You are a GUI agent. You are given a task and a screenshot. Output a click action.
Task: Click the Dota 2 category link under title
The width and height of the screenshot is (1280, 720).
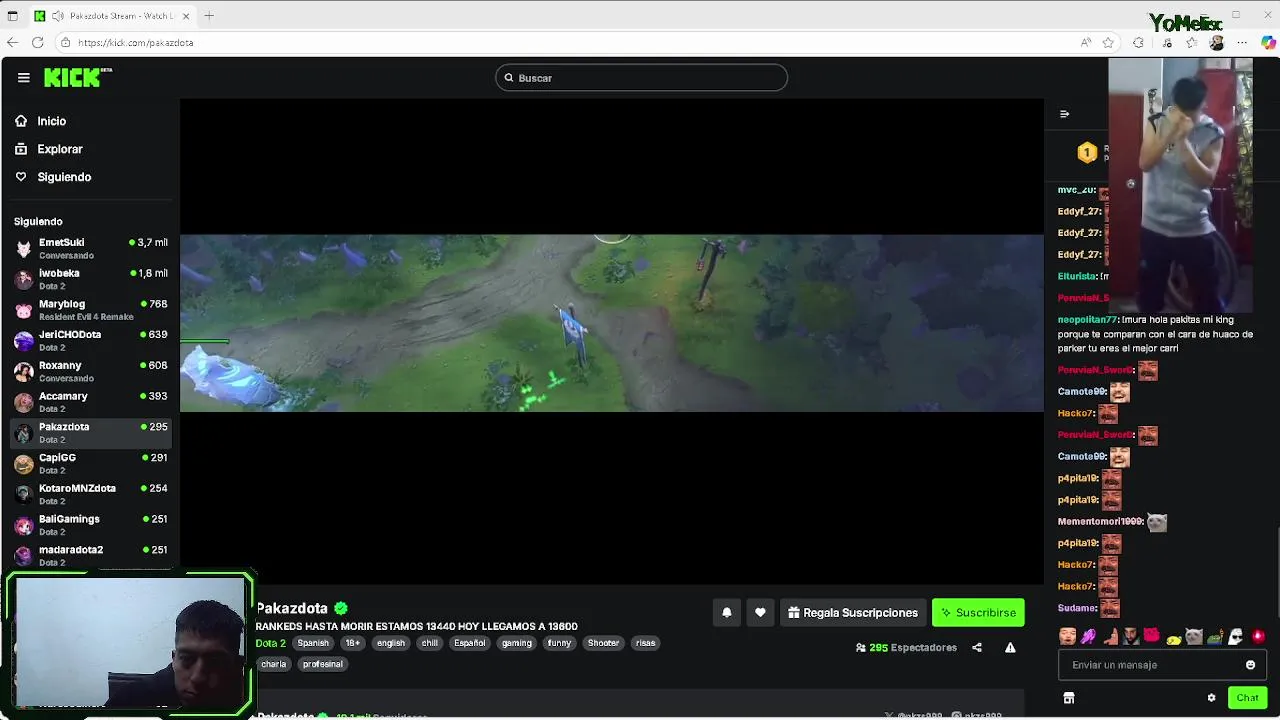tap(270, 643)
